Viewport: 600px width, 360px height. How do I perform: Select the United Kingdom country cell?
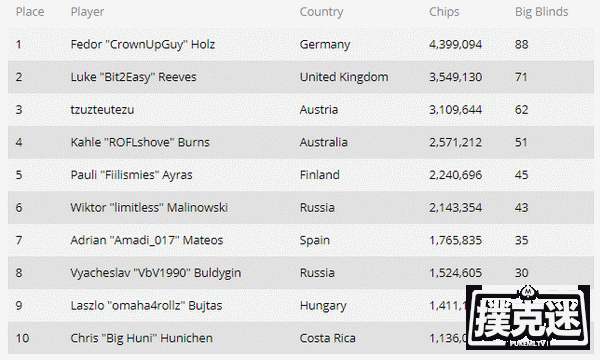click(x=344, y=77)
